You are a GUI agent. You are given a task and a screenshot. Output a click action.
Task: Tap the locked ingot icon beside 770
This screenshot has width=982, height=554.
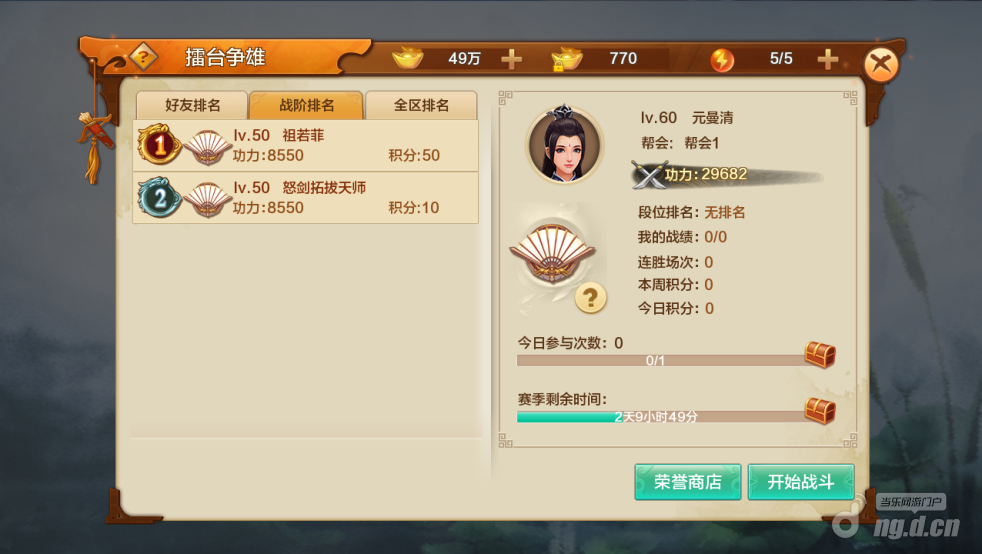567,59
